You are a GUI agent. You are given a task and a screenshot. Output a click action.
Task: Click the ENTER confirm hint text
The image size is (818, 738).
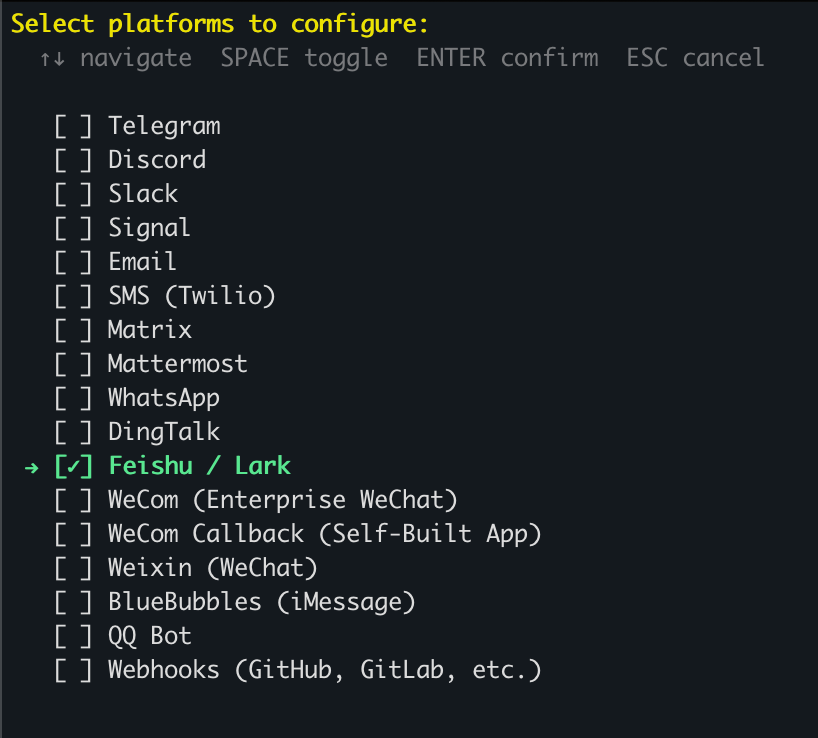click(507, 58)
